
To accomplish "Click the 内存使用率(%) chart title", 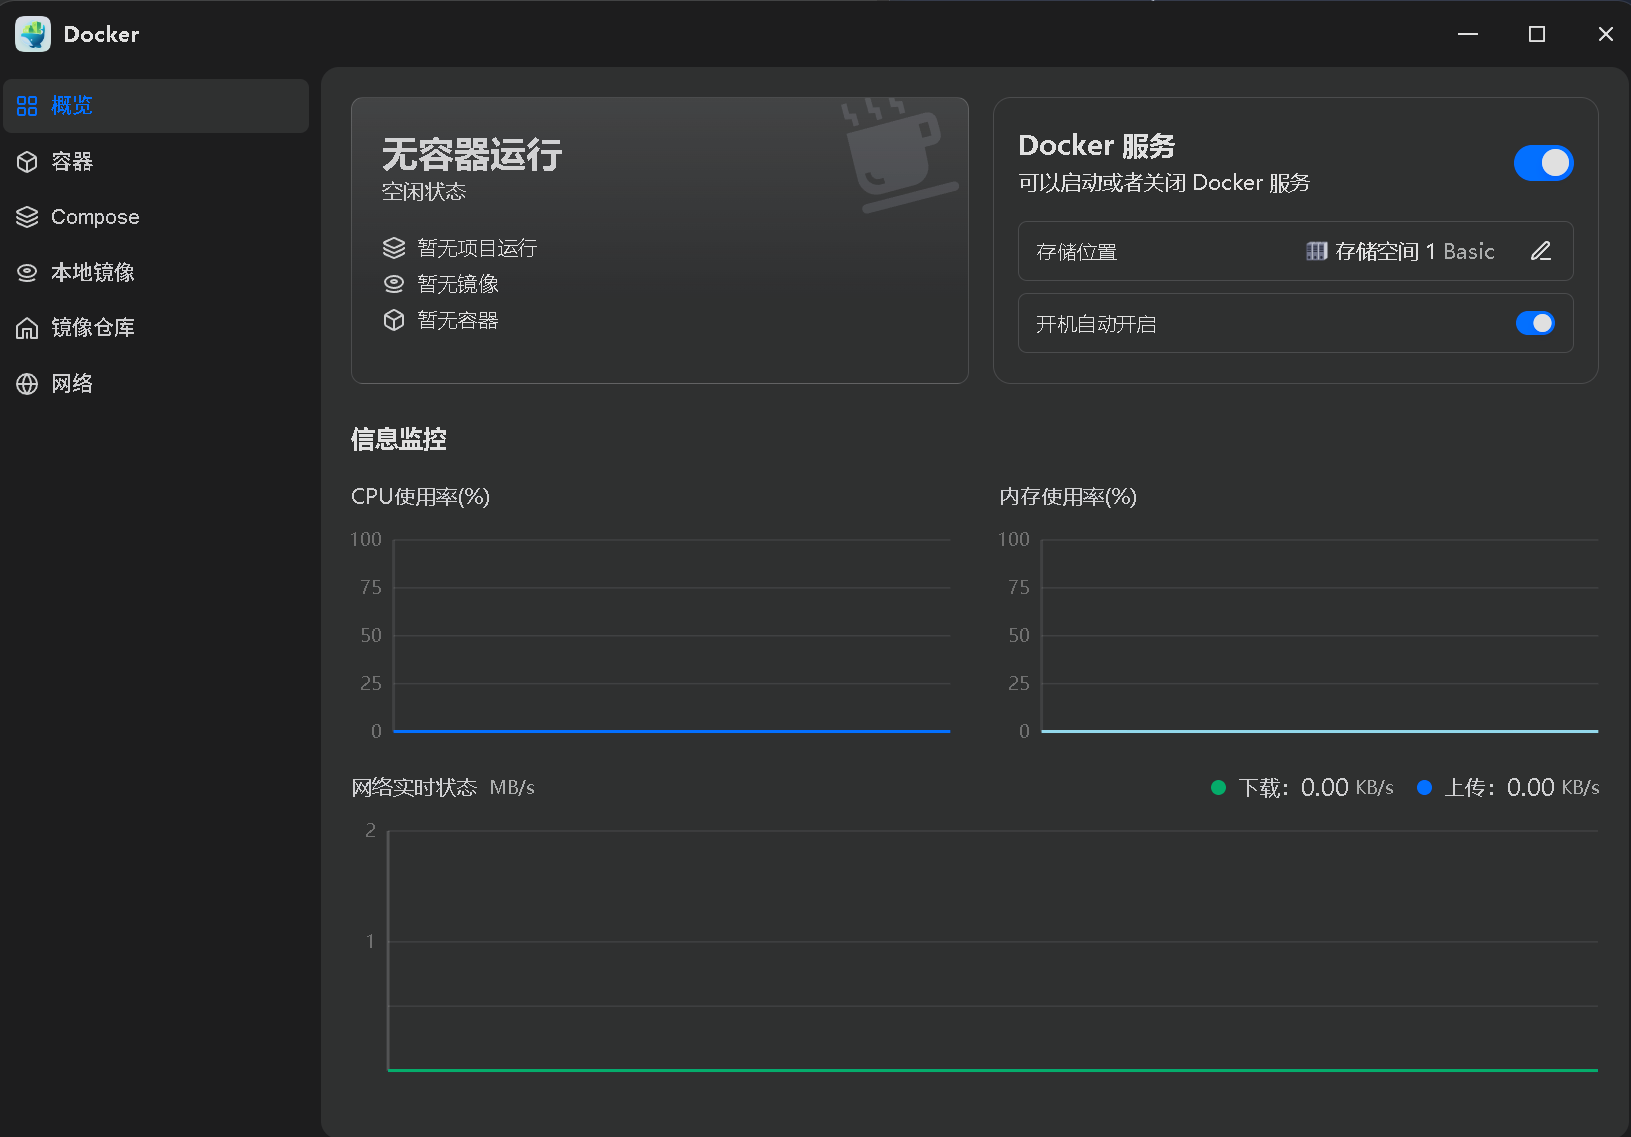I will point(1068,497).
